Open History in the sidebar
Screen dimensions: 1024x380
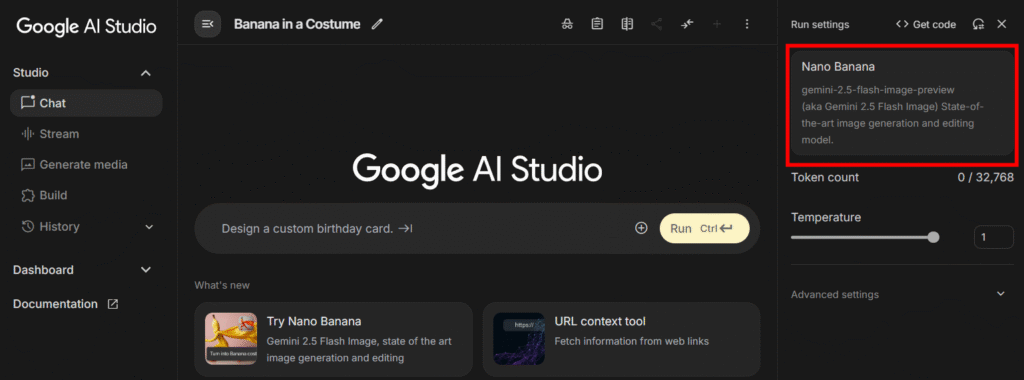86,227
